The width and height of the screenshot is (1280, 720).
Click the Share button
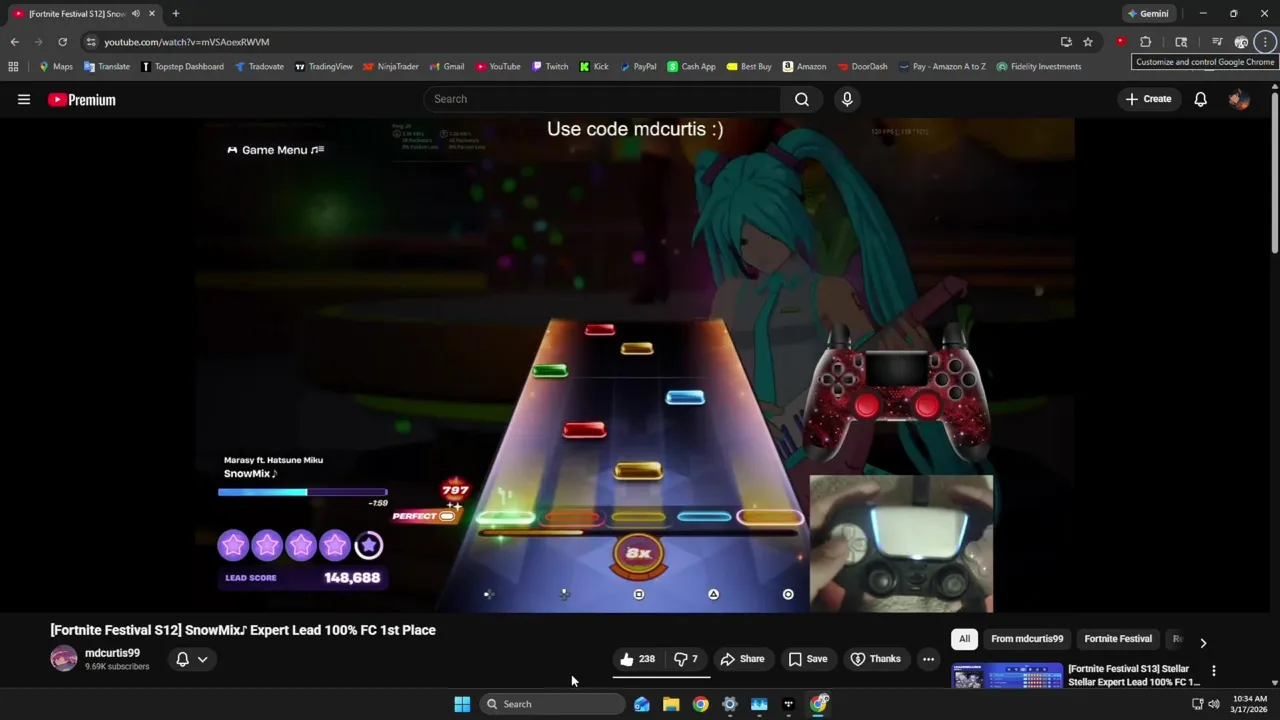(x=742, y=659)
